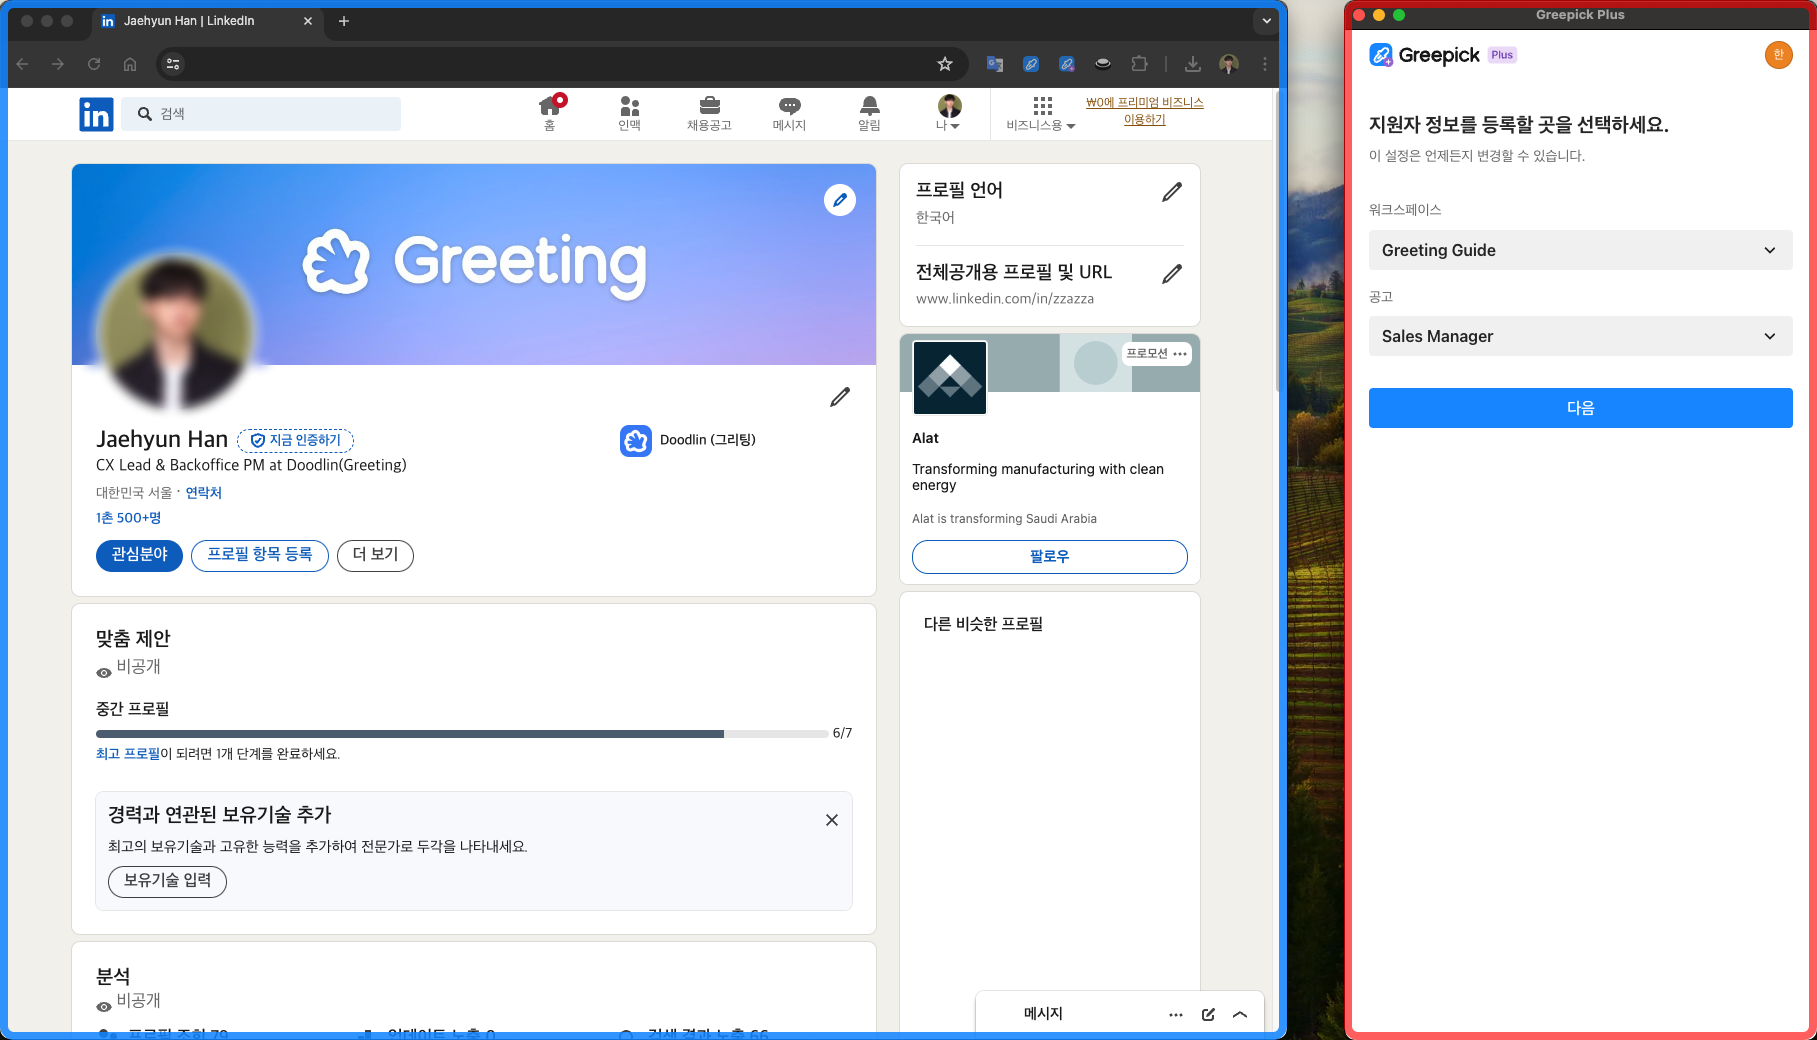Click the Plus badge in Greepick

tap(1502, 55)
